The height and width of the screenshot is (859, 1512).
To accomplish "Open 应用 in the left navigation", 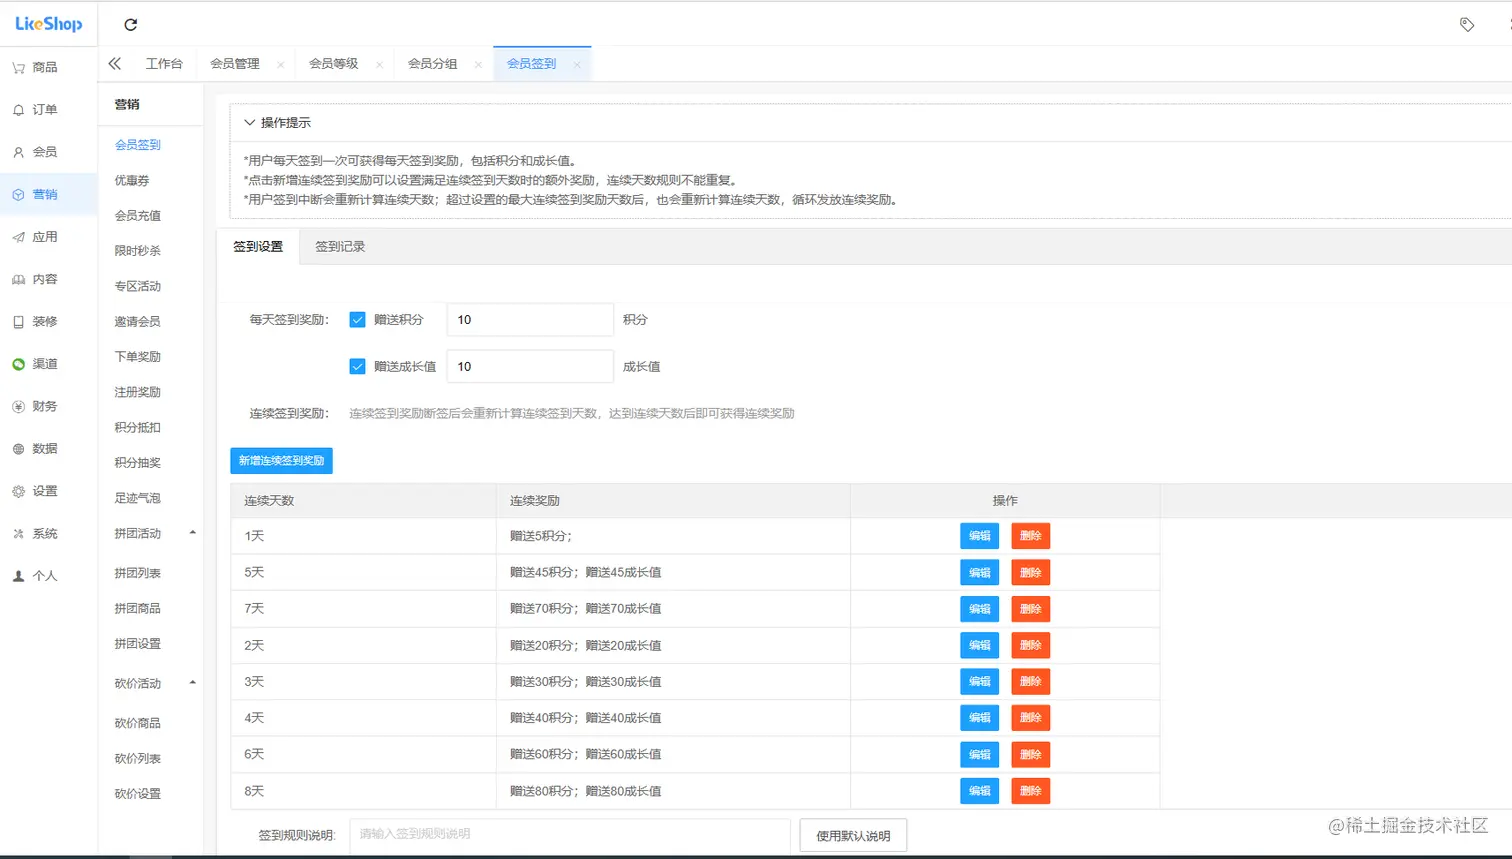I will (x=44, y=237).
